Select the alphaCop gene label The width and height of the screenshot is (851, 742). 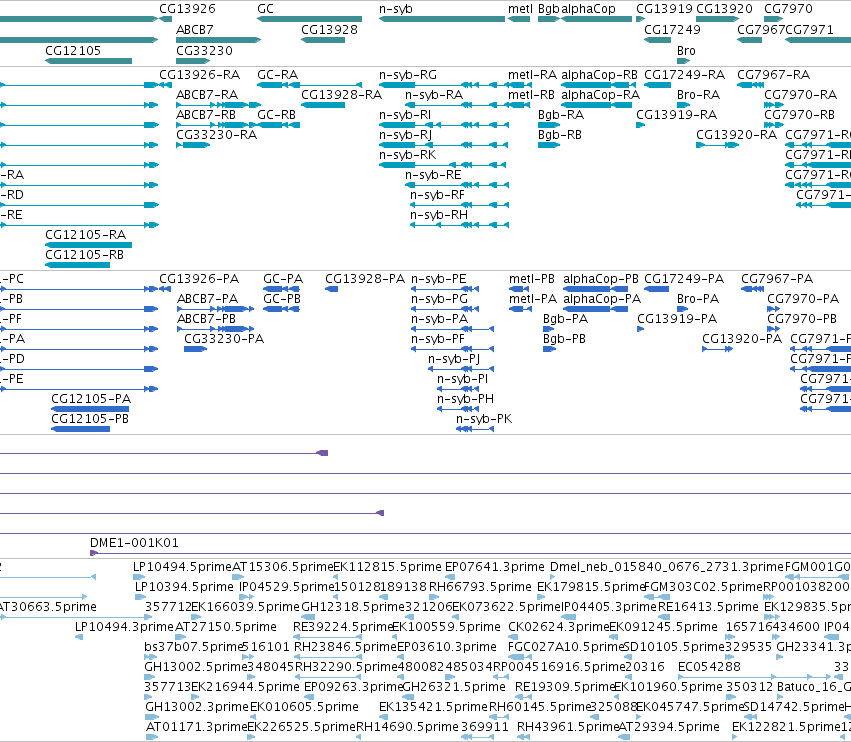[588, 9]
